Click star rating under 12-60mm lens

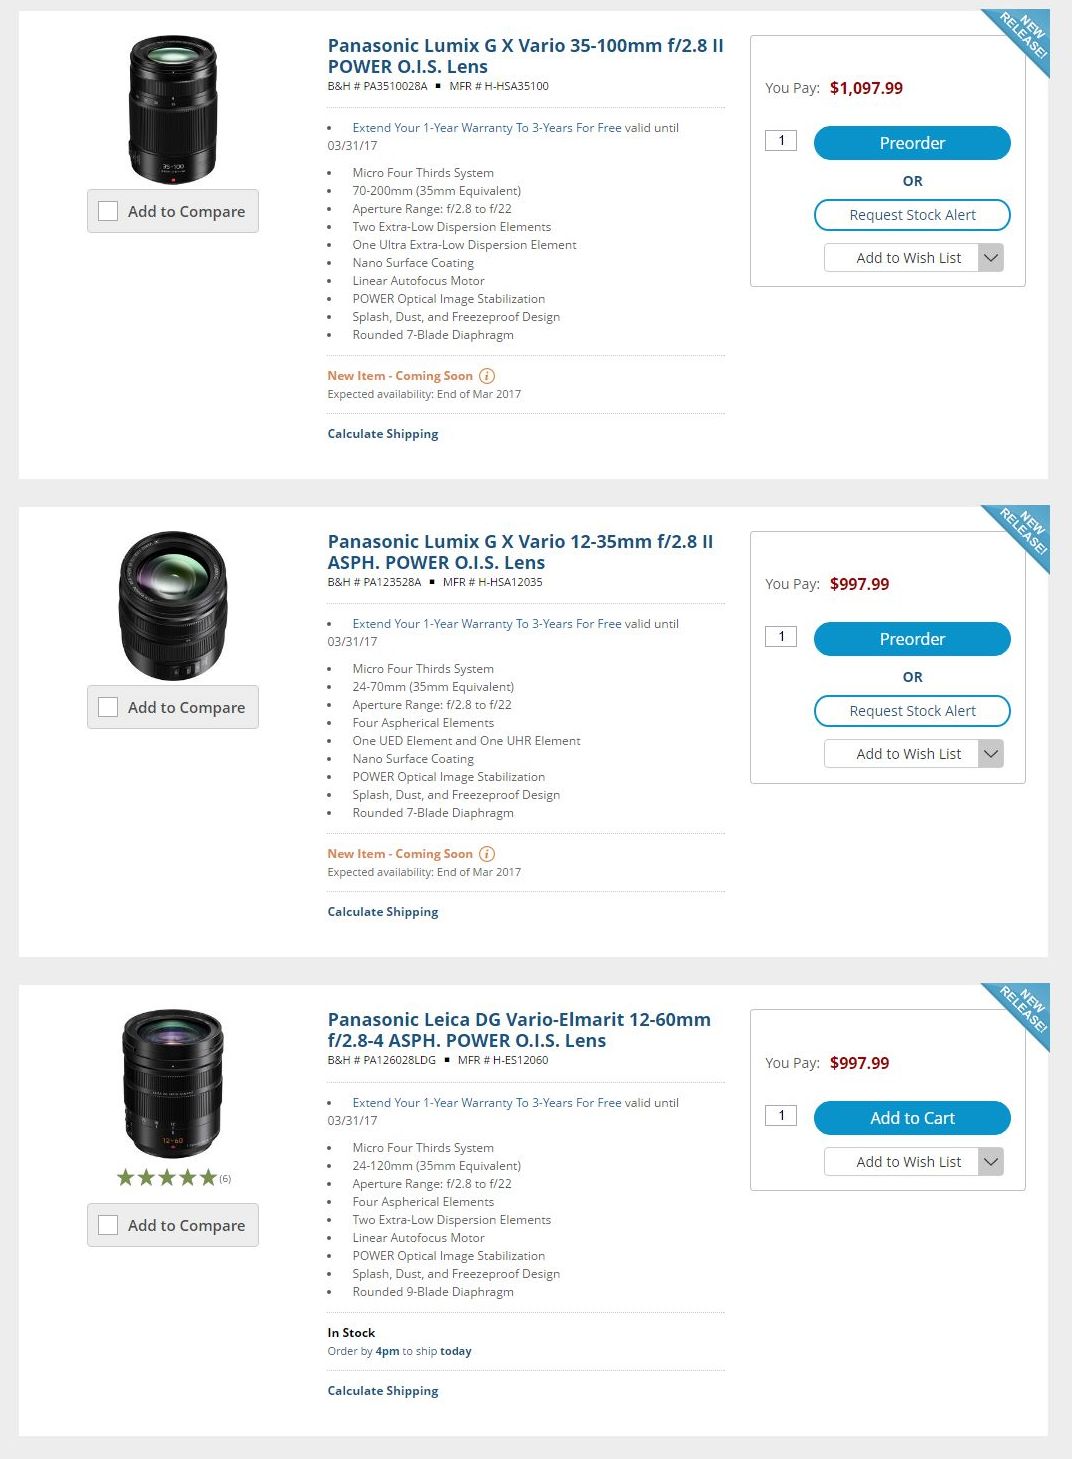click(x=167, y=1177)
